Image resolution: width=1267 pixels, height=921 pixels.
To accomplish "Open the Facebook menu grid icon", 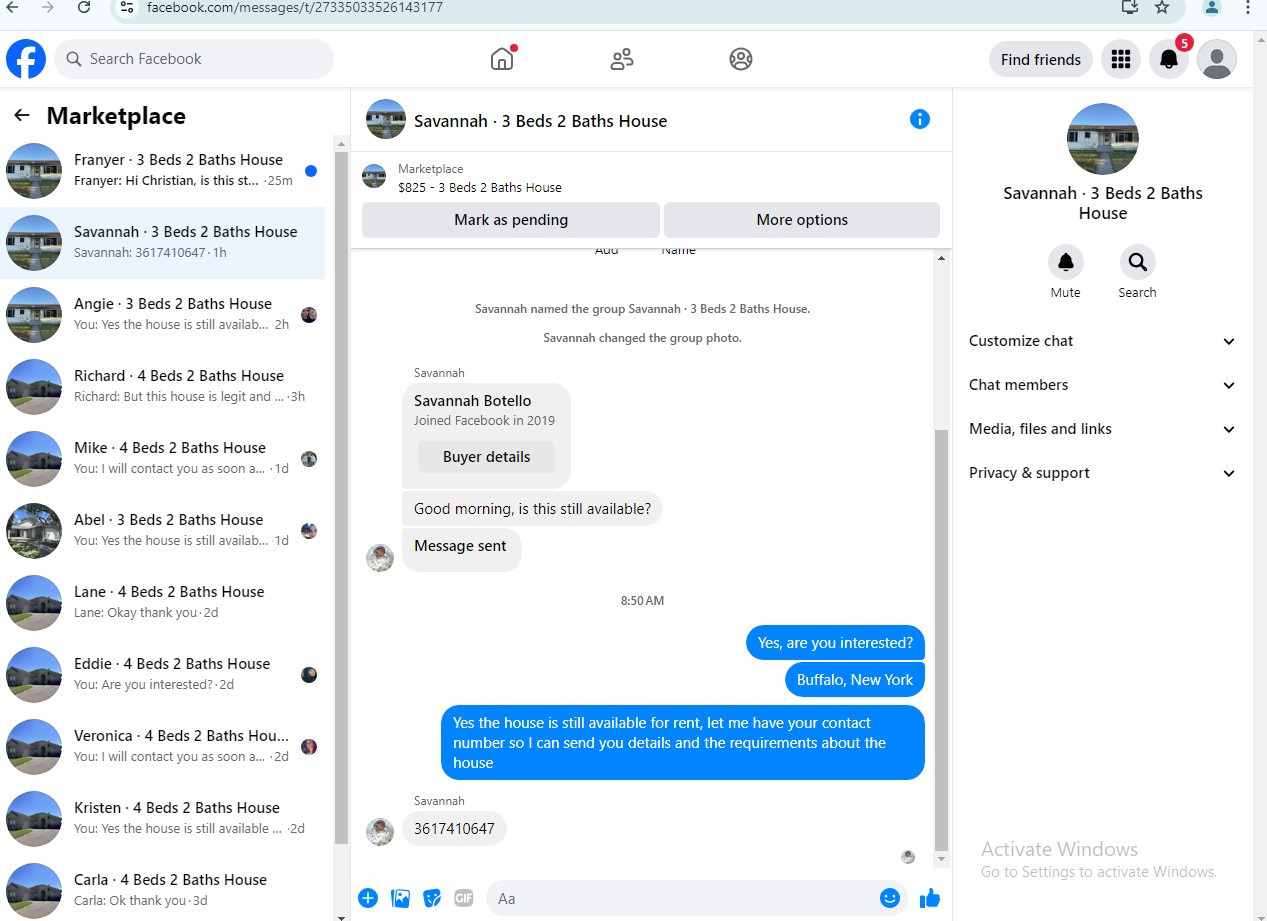I will [1121, 59].
